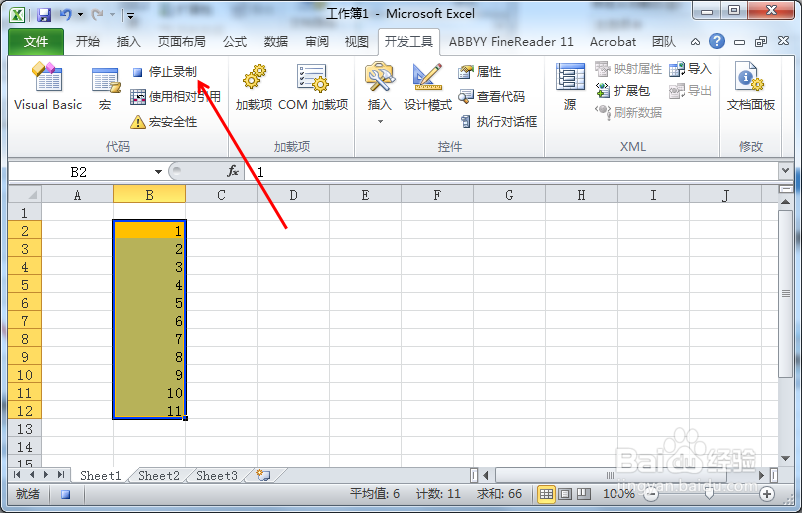Image resolution: width=802 pixels, height=513 pixels.
Task: Toggle 使用相对引用 relative references
Action: click(x=175, y=96)
